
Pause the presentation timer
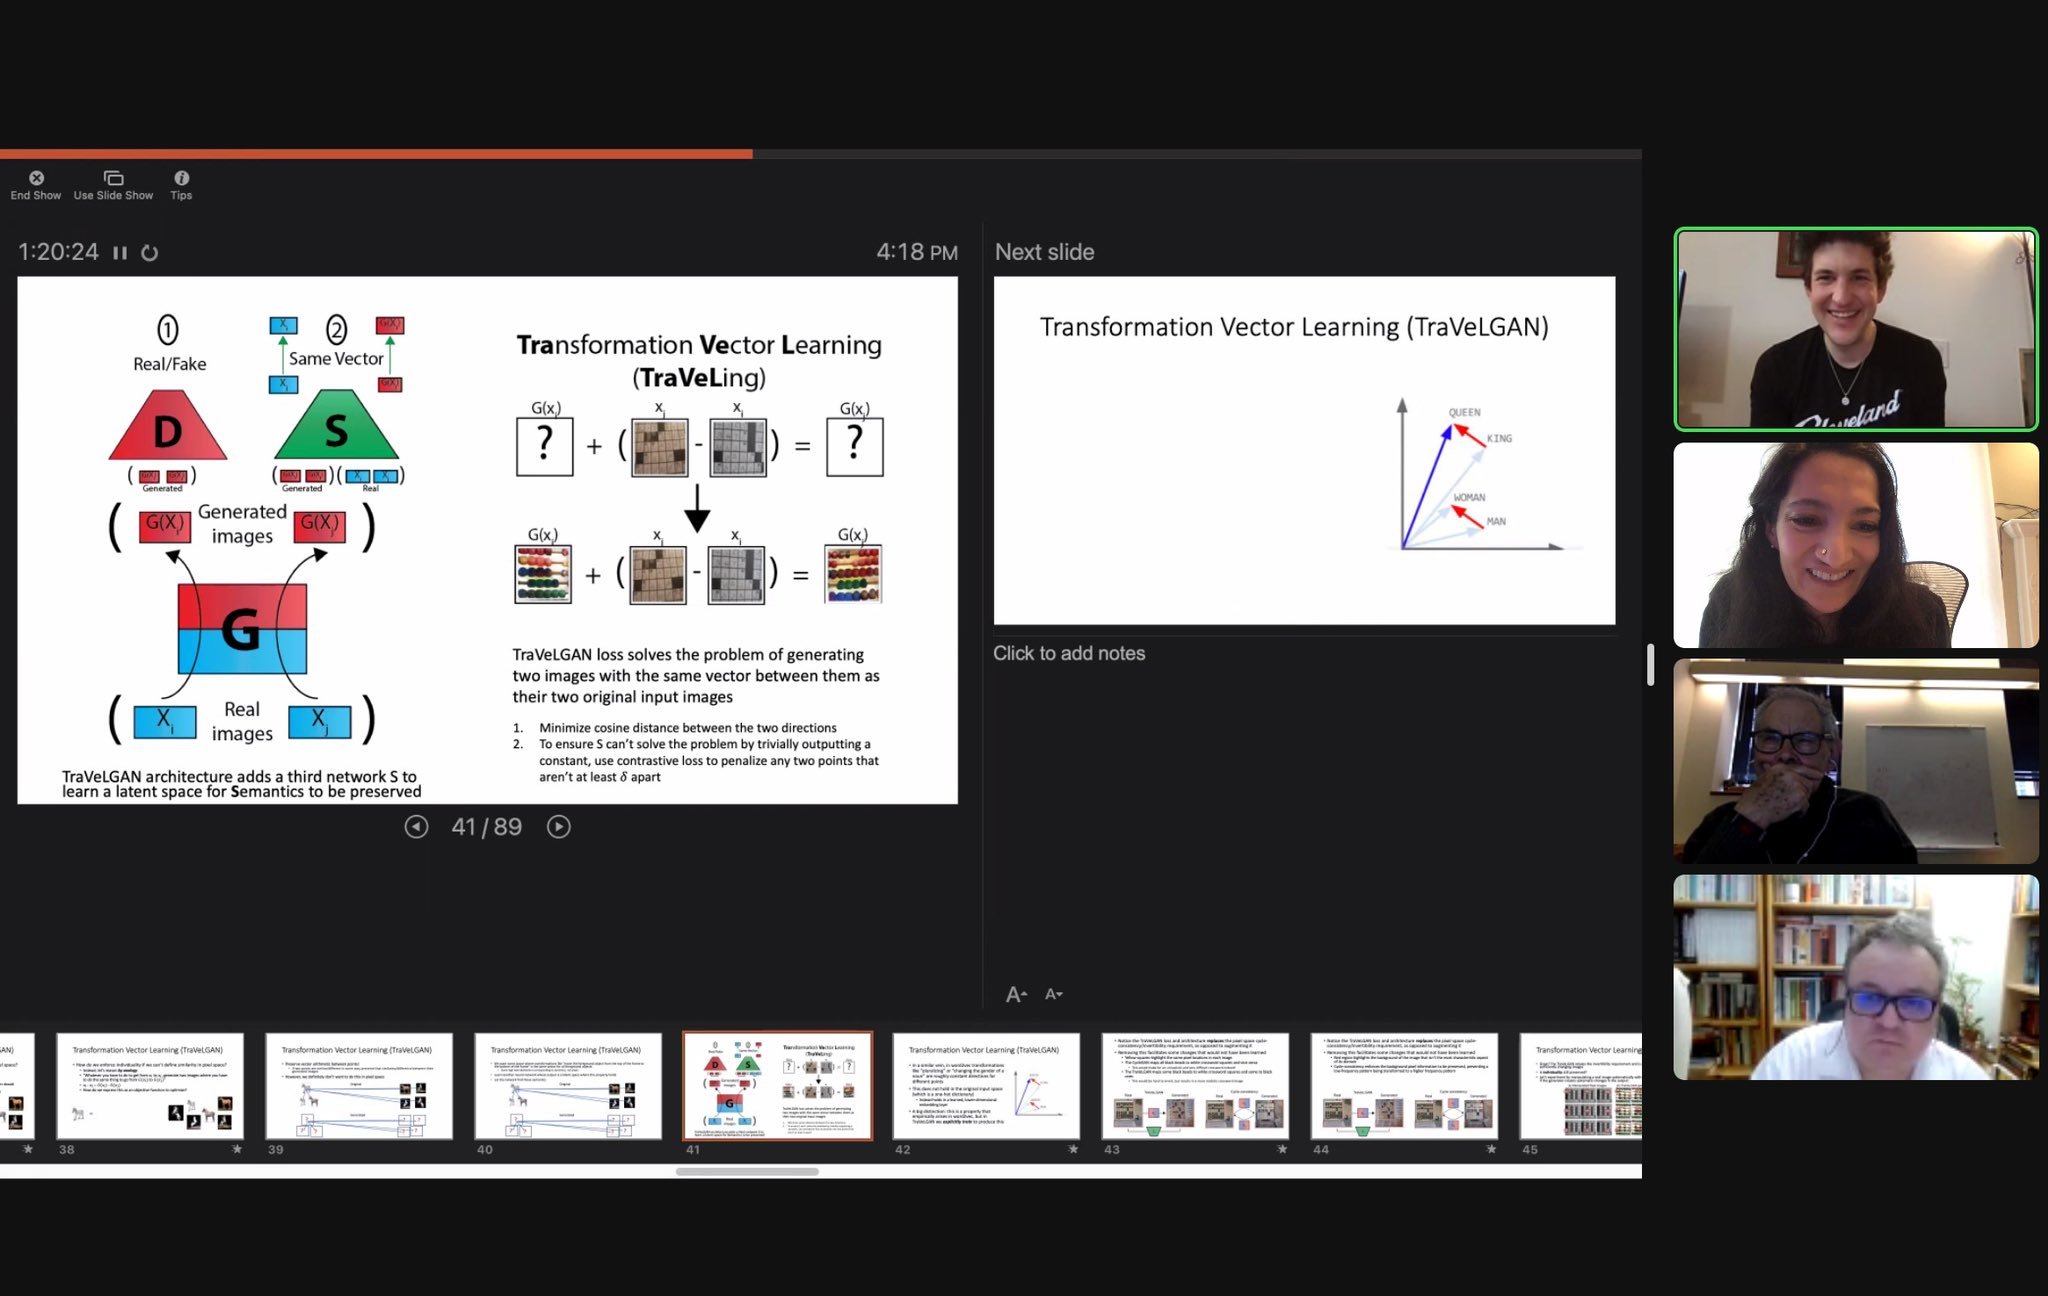tap(120, 253)
